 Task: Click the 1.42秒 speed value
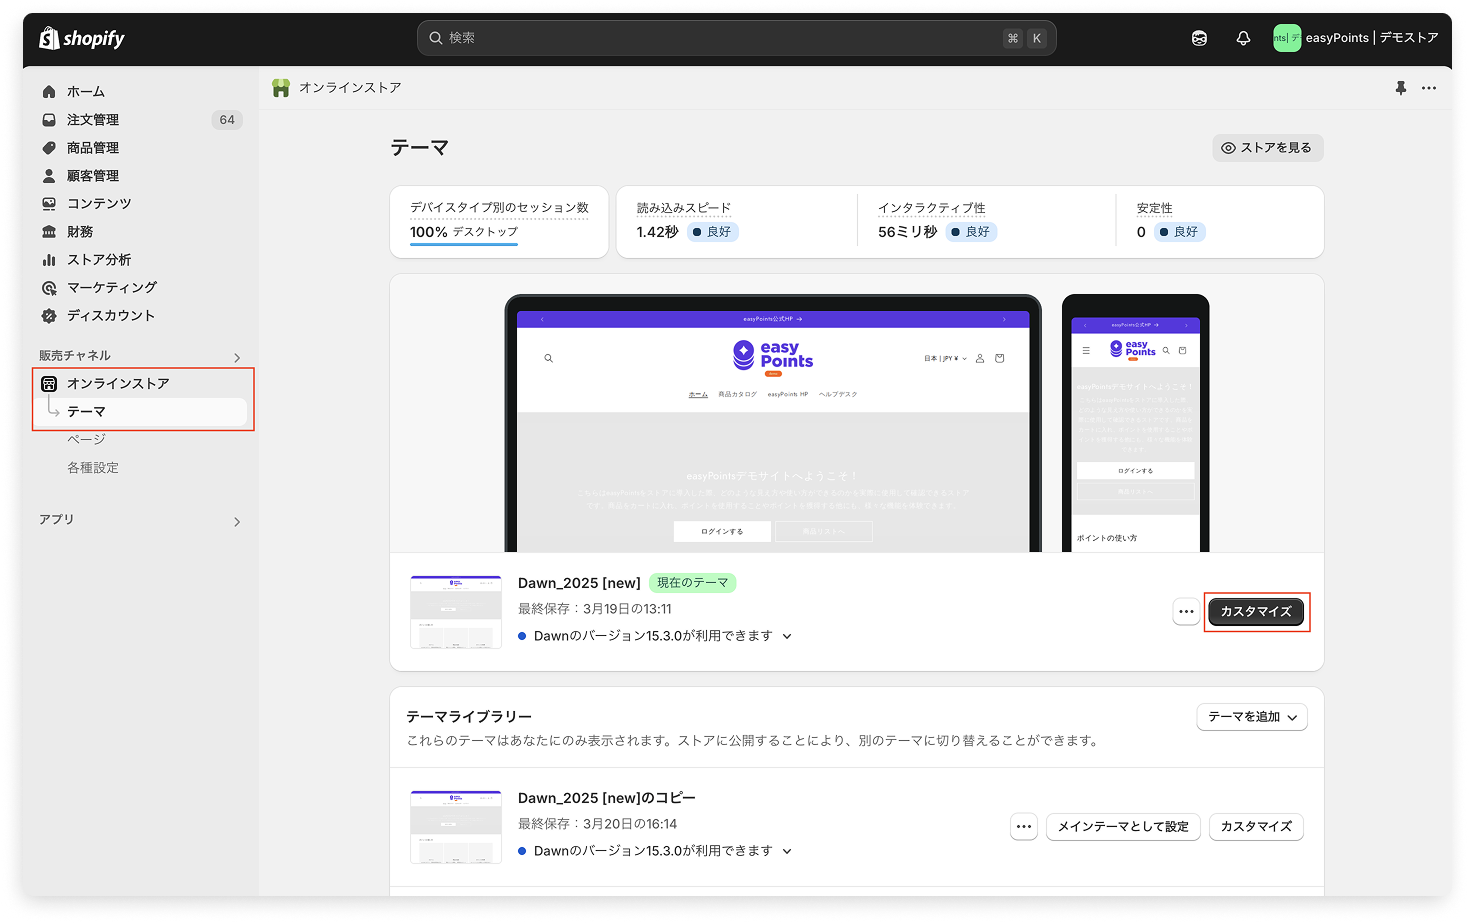tap(657, 232)
